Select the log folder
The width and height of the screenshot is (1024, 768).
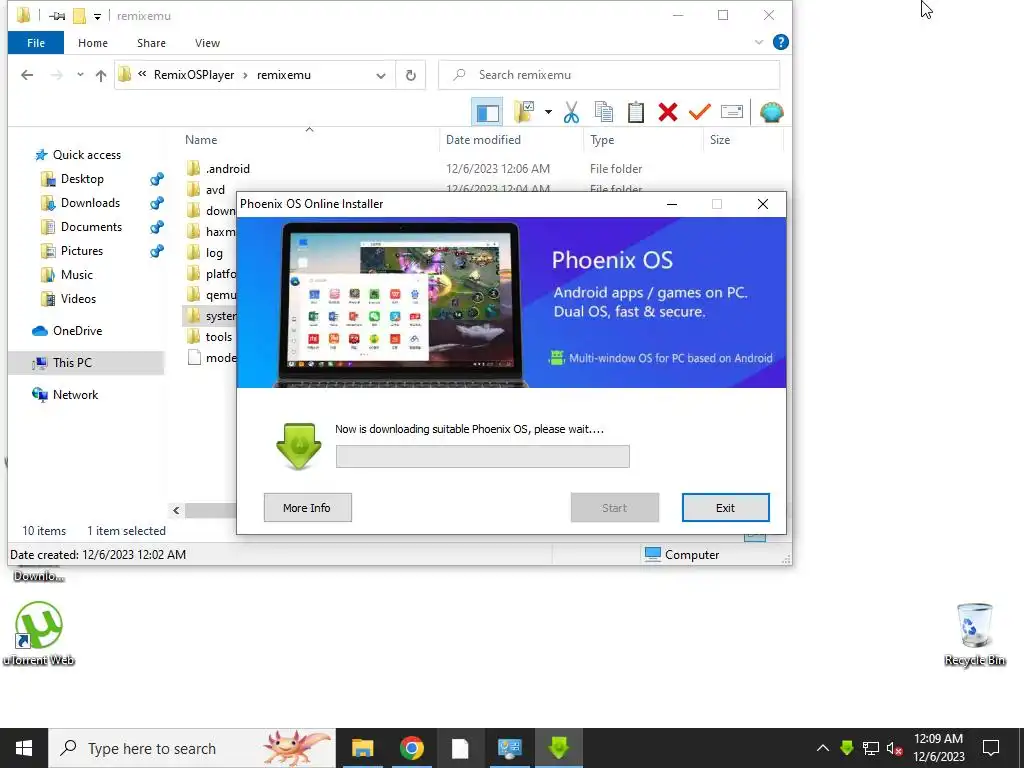(x=214, y=253)
